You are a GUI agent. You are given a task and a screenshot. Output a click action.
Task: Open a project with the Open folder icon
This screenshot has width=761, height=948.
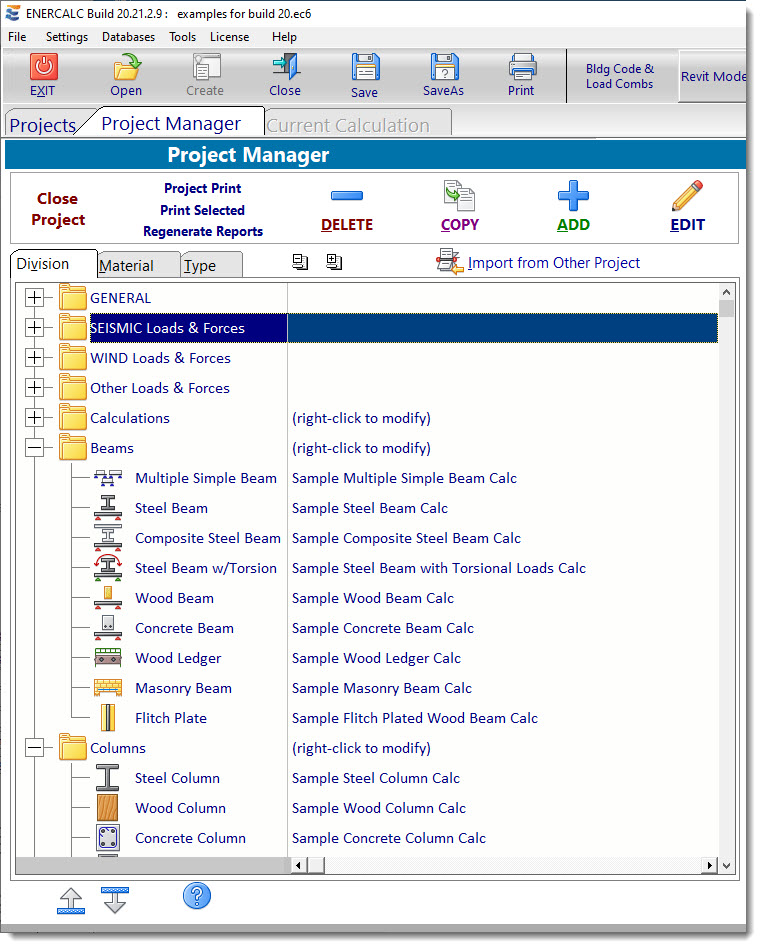click(126, 68)
